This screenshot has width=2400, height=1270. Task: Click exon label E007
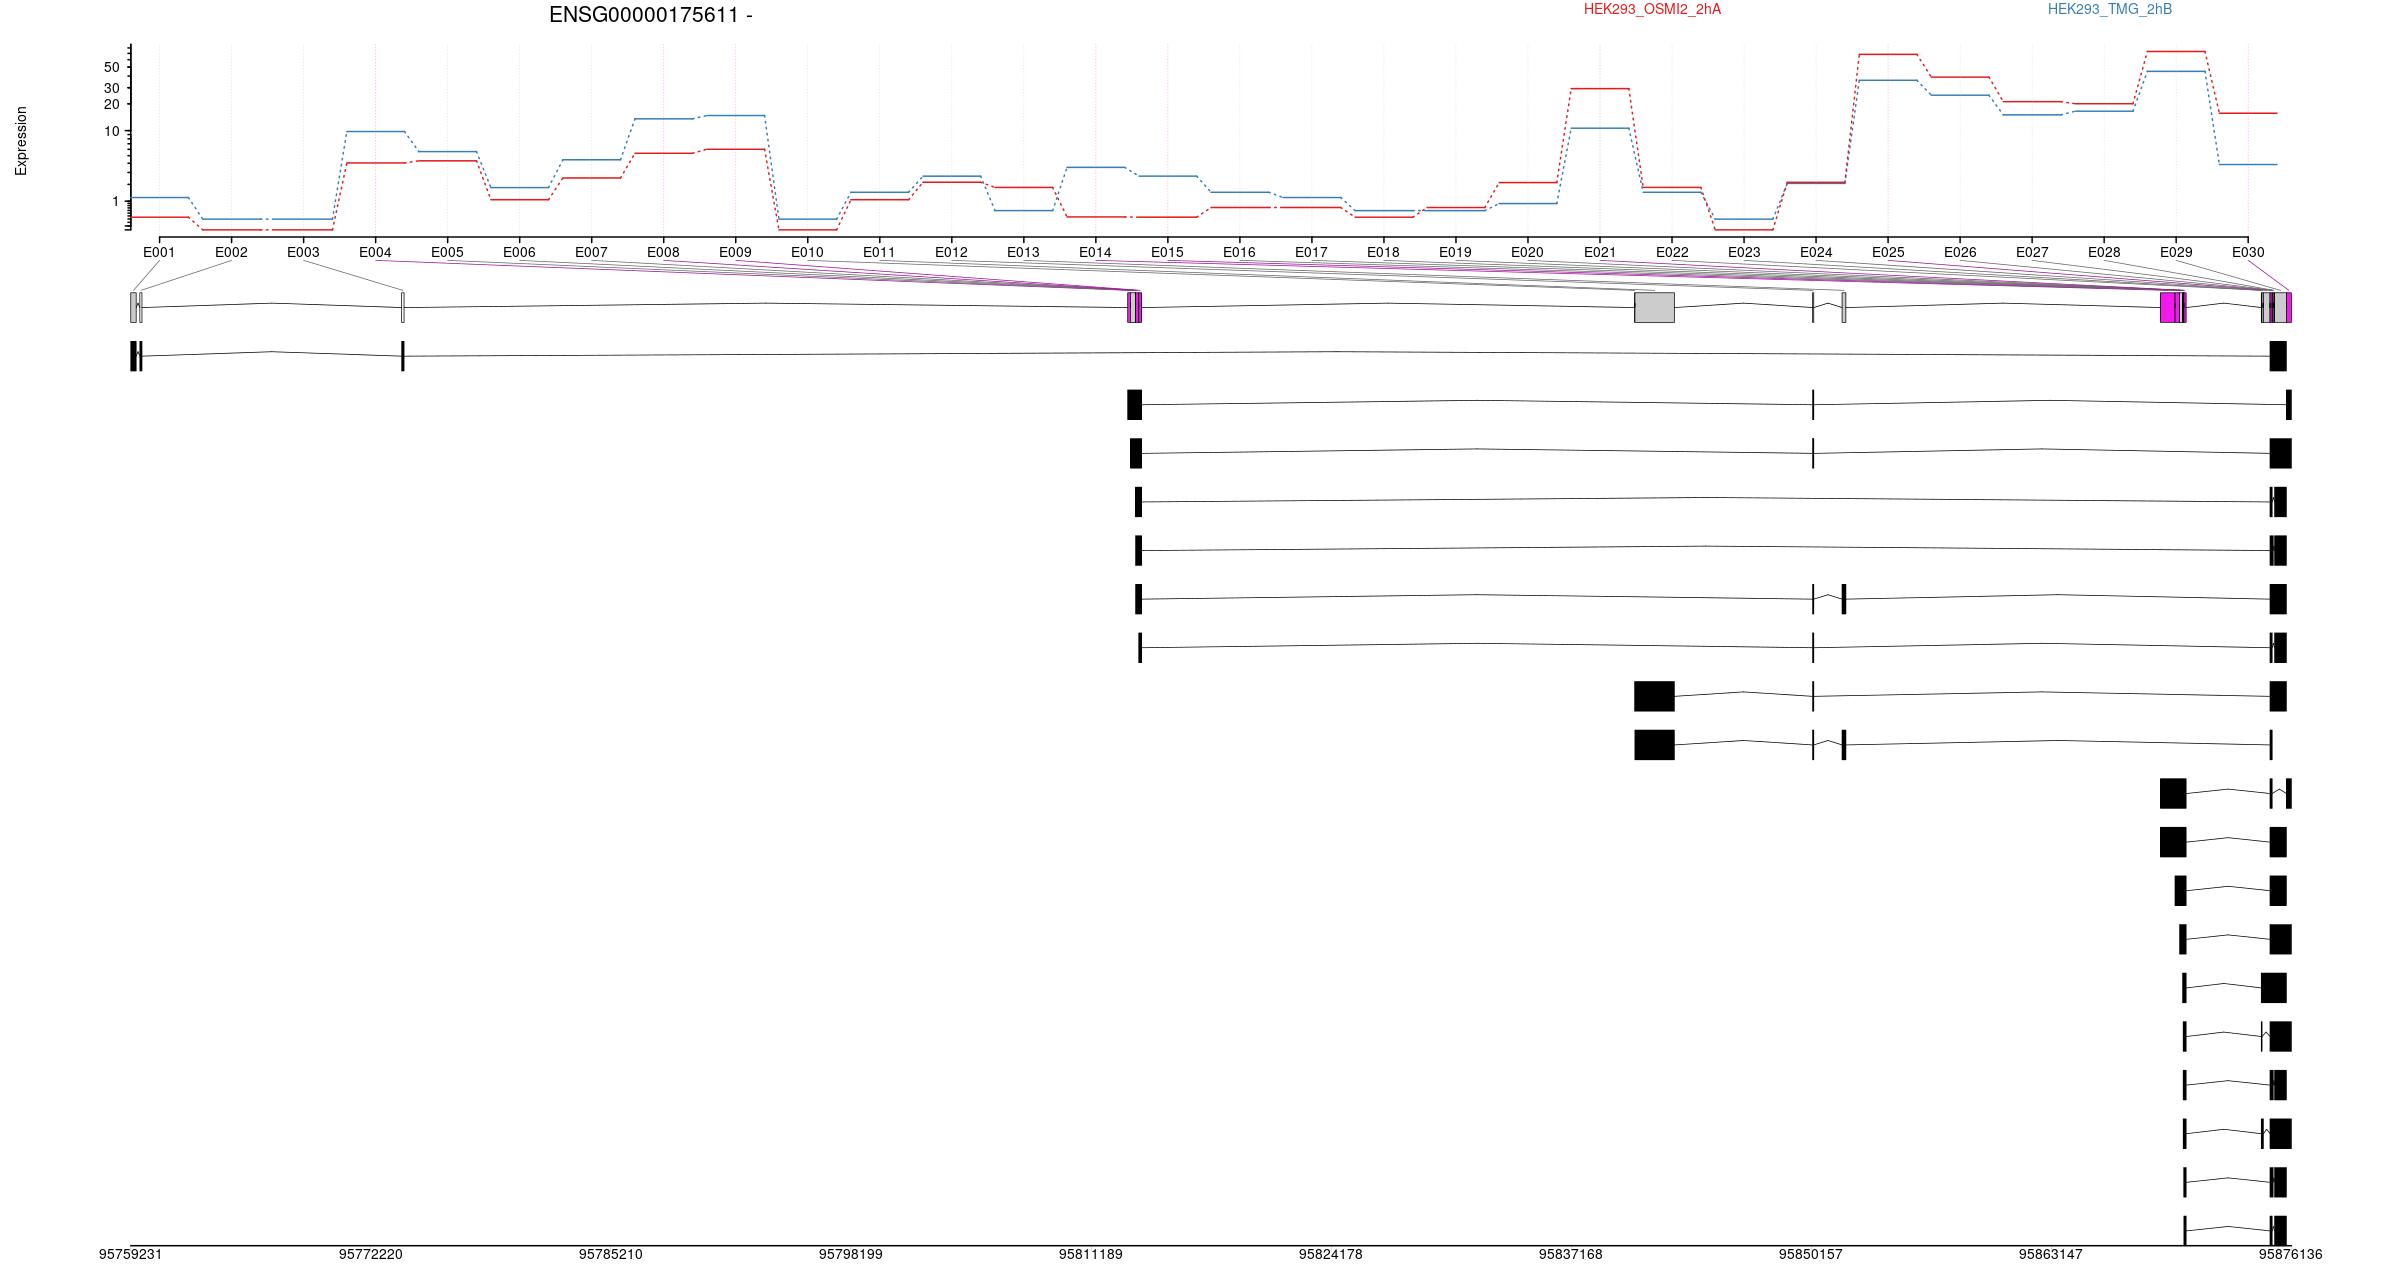[x=591, y=252]
